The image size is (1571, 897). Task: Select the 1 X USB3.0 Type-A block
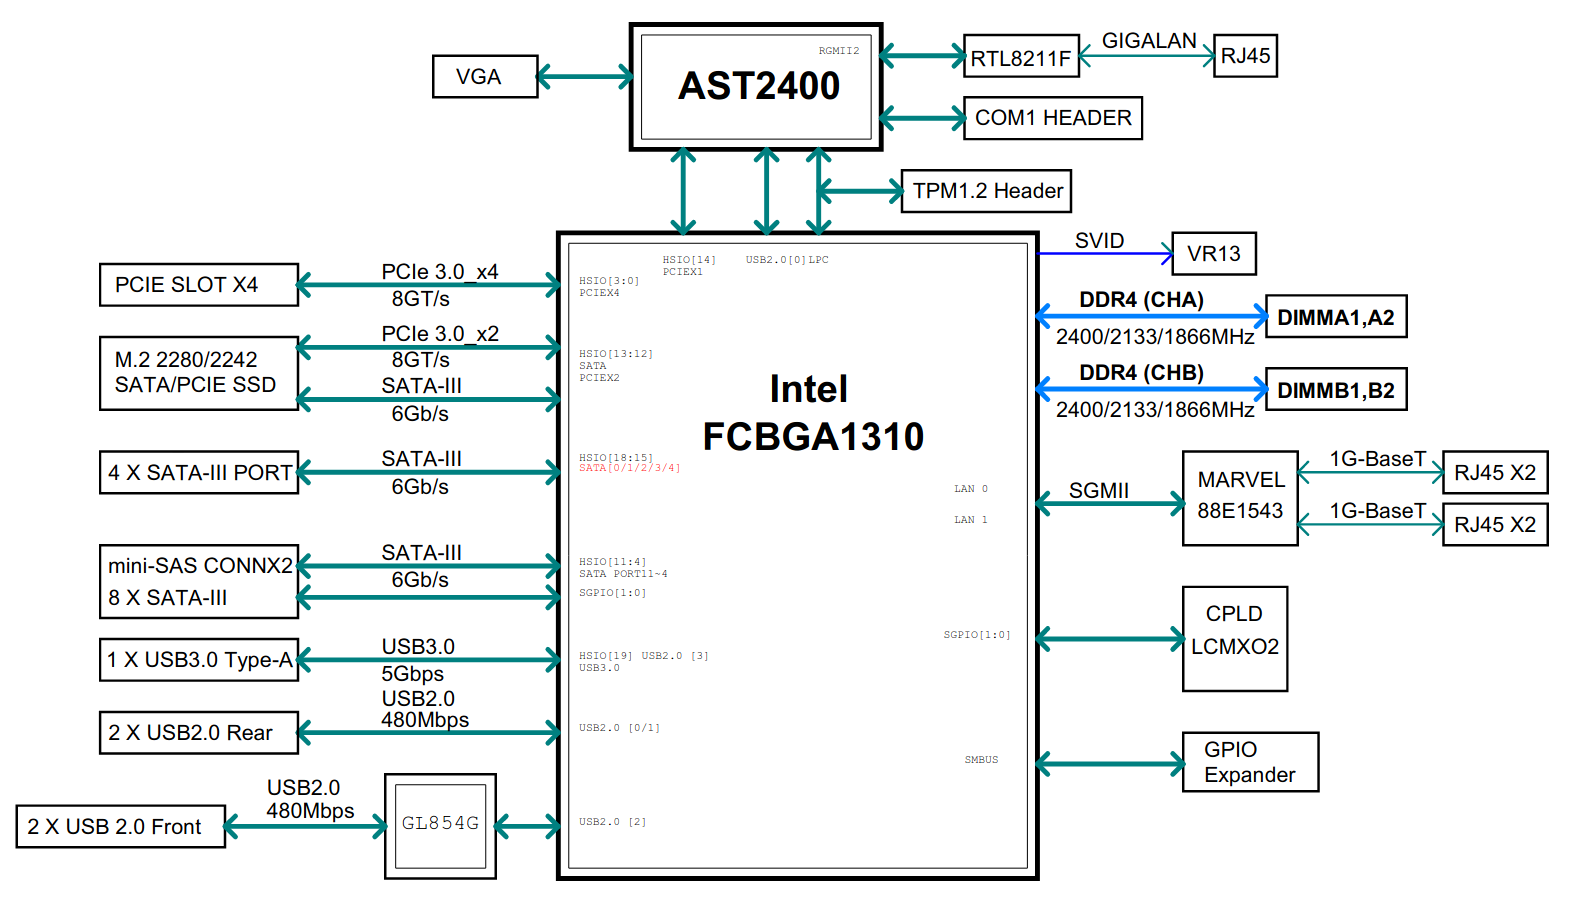(x=199, y=660)
